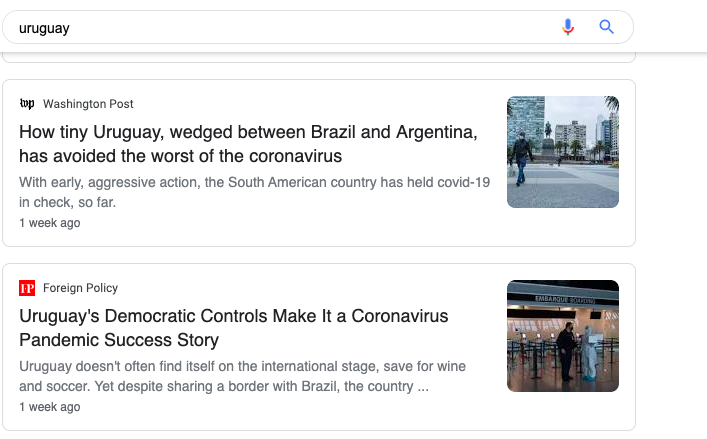Click the blue magnifying glass search icon
Screen dimensions: 707x439
point(606,27)
